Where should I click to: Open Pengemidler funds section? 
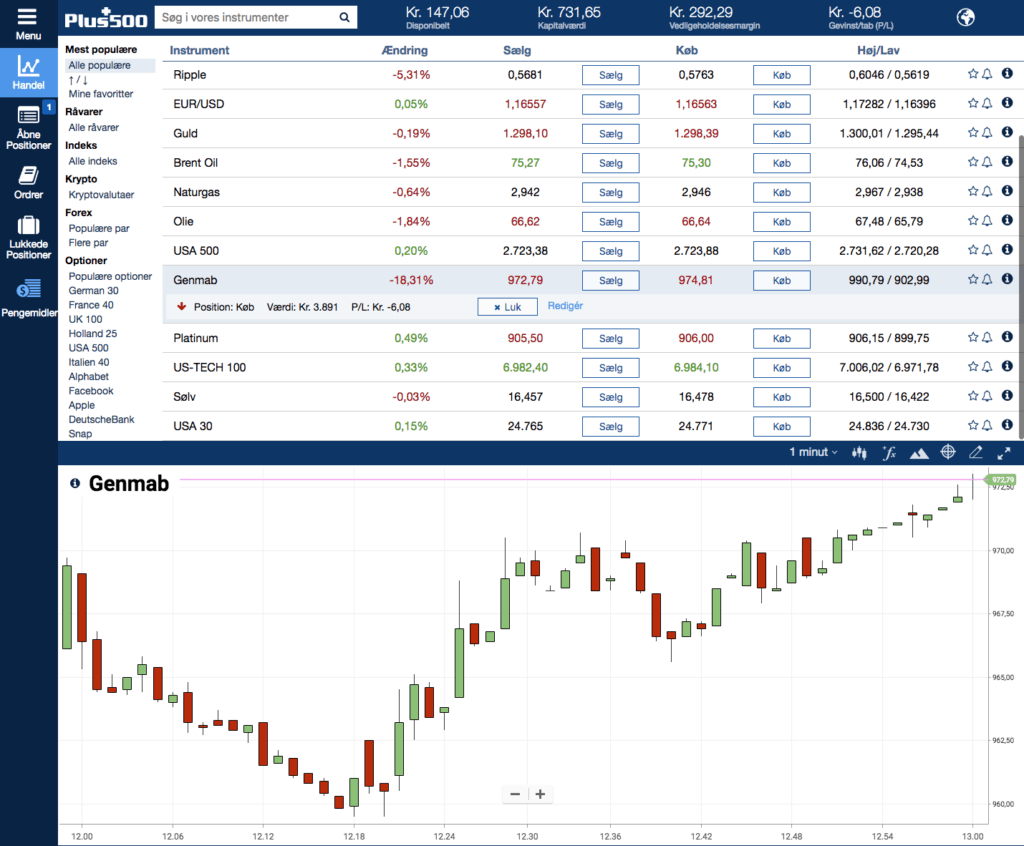point(29,297)
